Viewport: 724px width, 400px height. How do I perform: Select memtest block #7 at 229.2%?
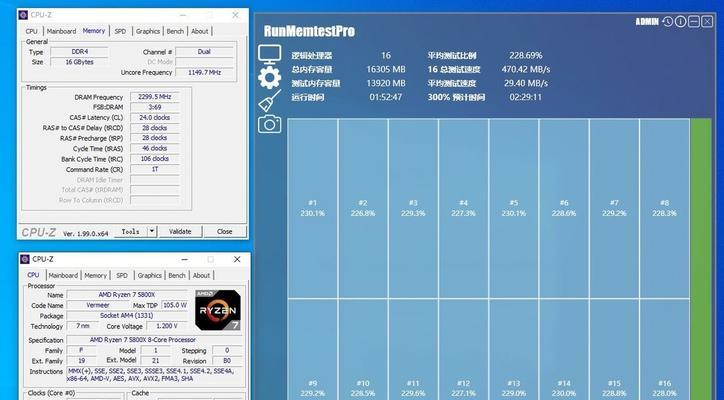click(x=614, y=208)
